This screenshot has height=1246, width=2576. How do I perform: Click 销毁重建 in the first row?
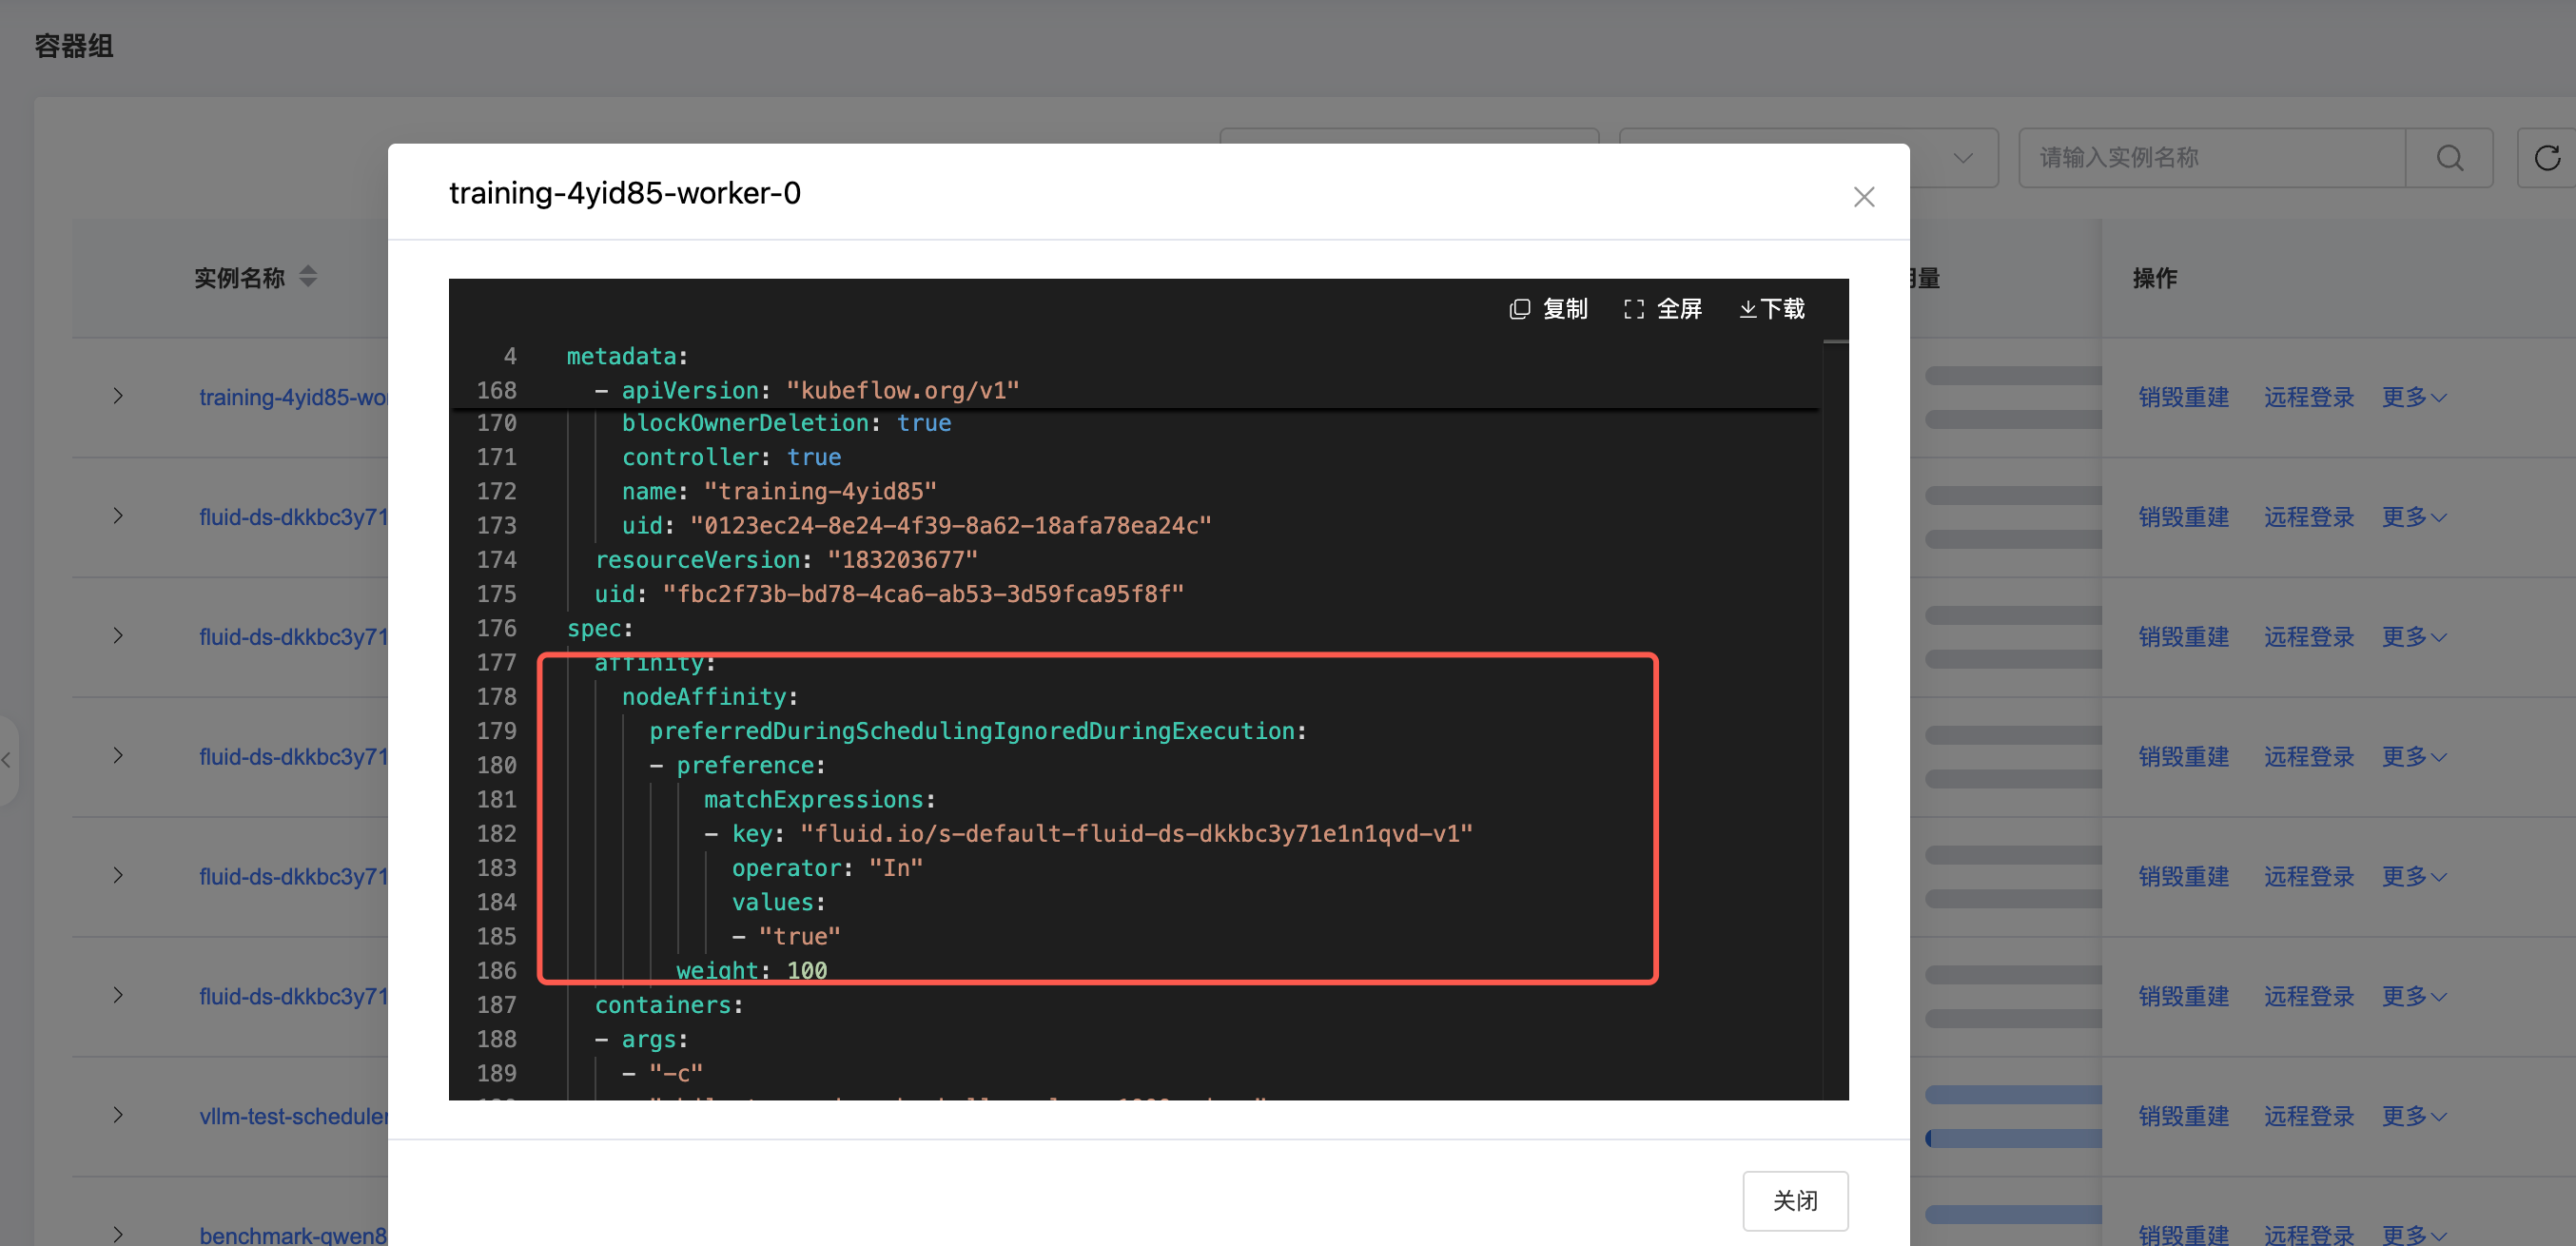[2183, 397]
